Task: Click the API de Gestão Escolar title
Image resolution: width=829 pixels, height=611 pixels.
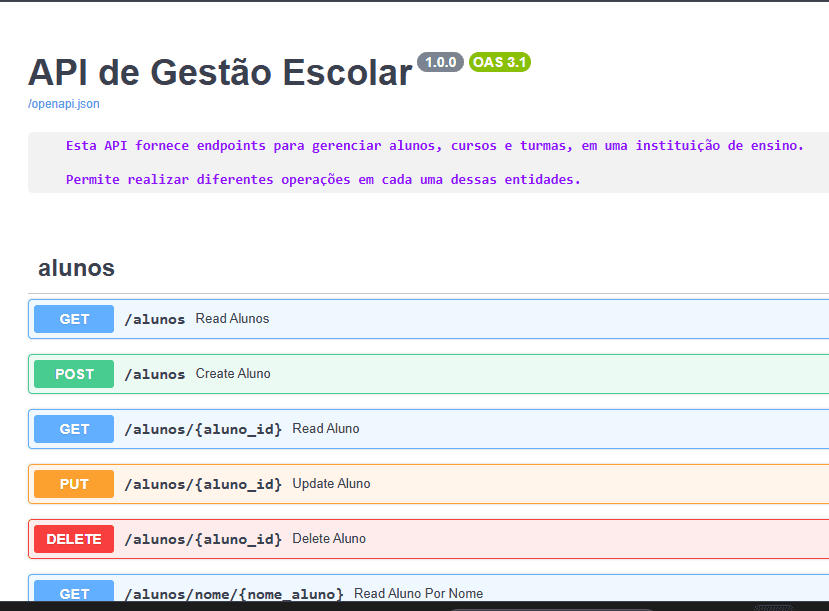Action: pyautogui.click(x=220, y=72)
